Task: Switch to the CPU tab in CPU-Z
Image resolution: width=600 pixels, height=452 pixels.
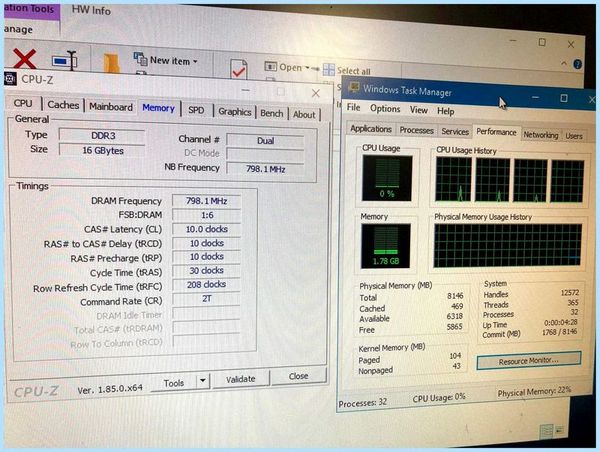Action: tap(23, 103)
